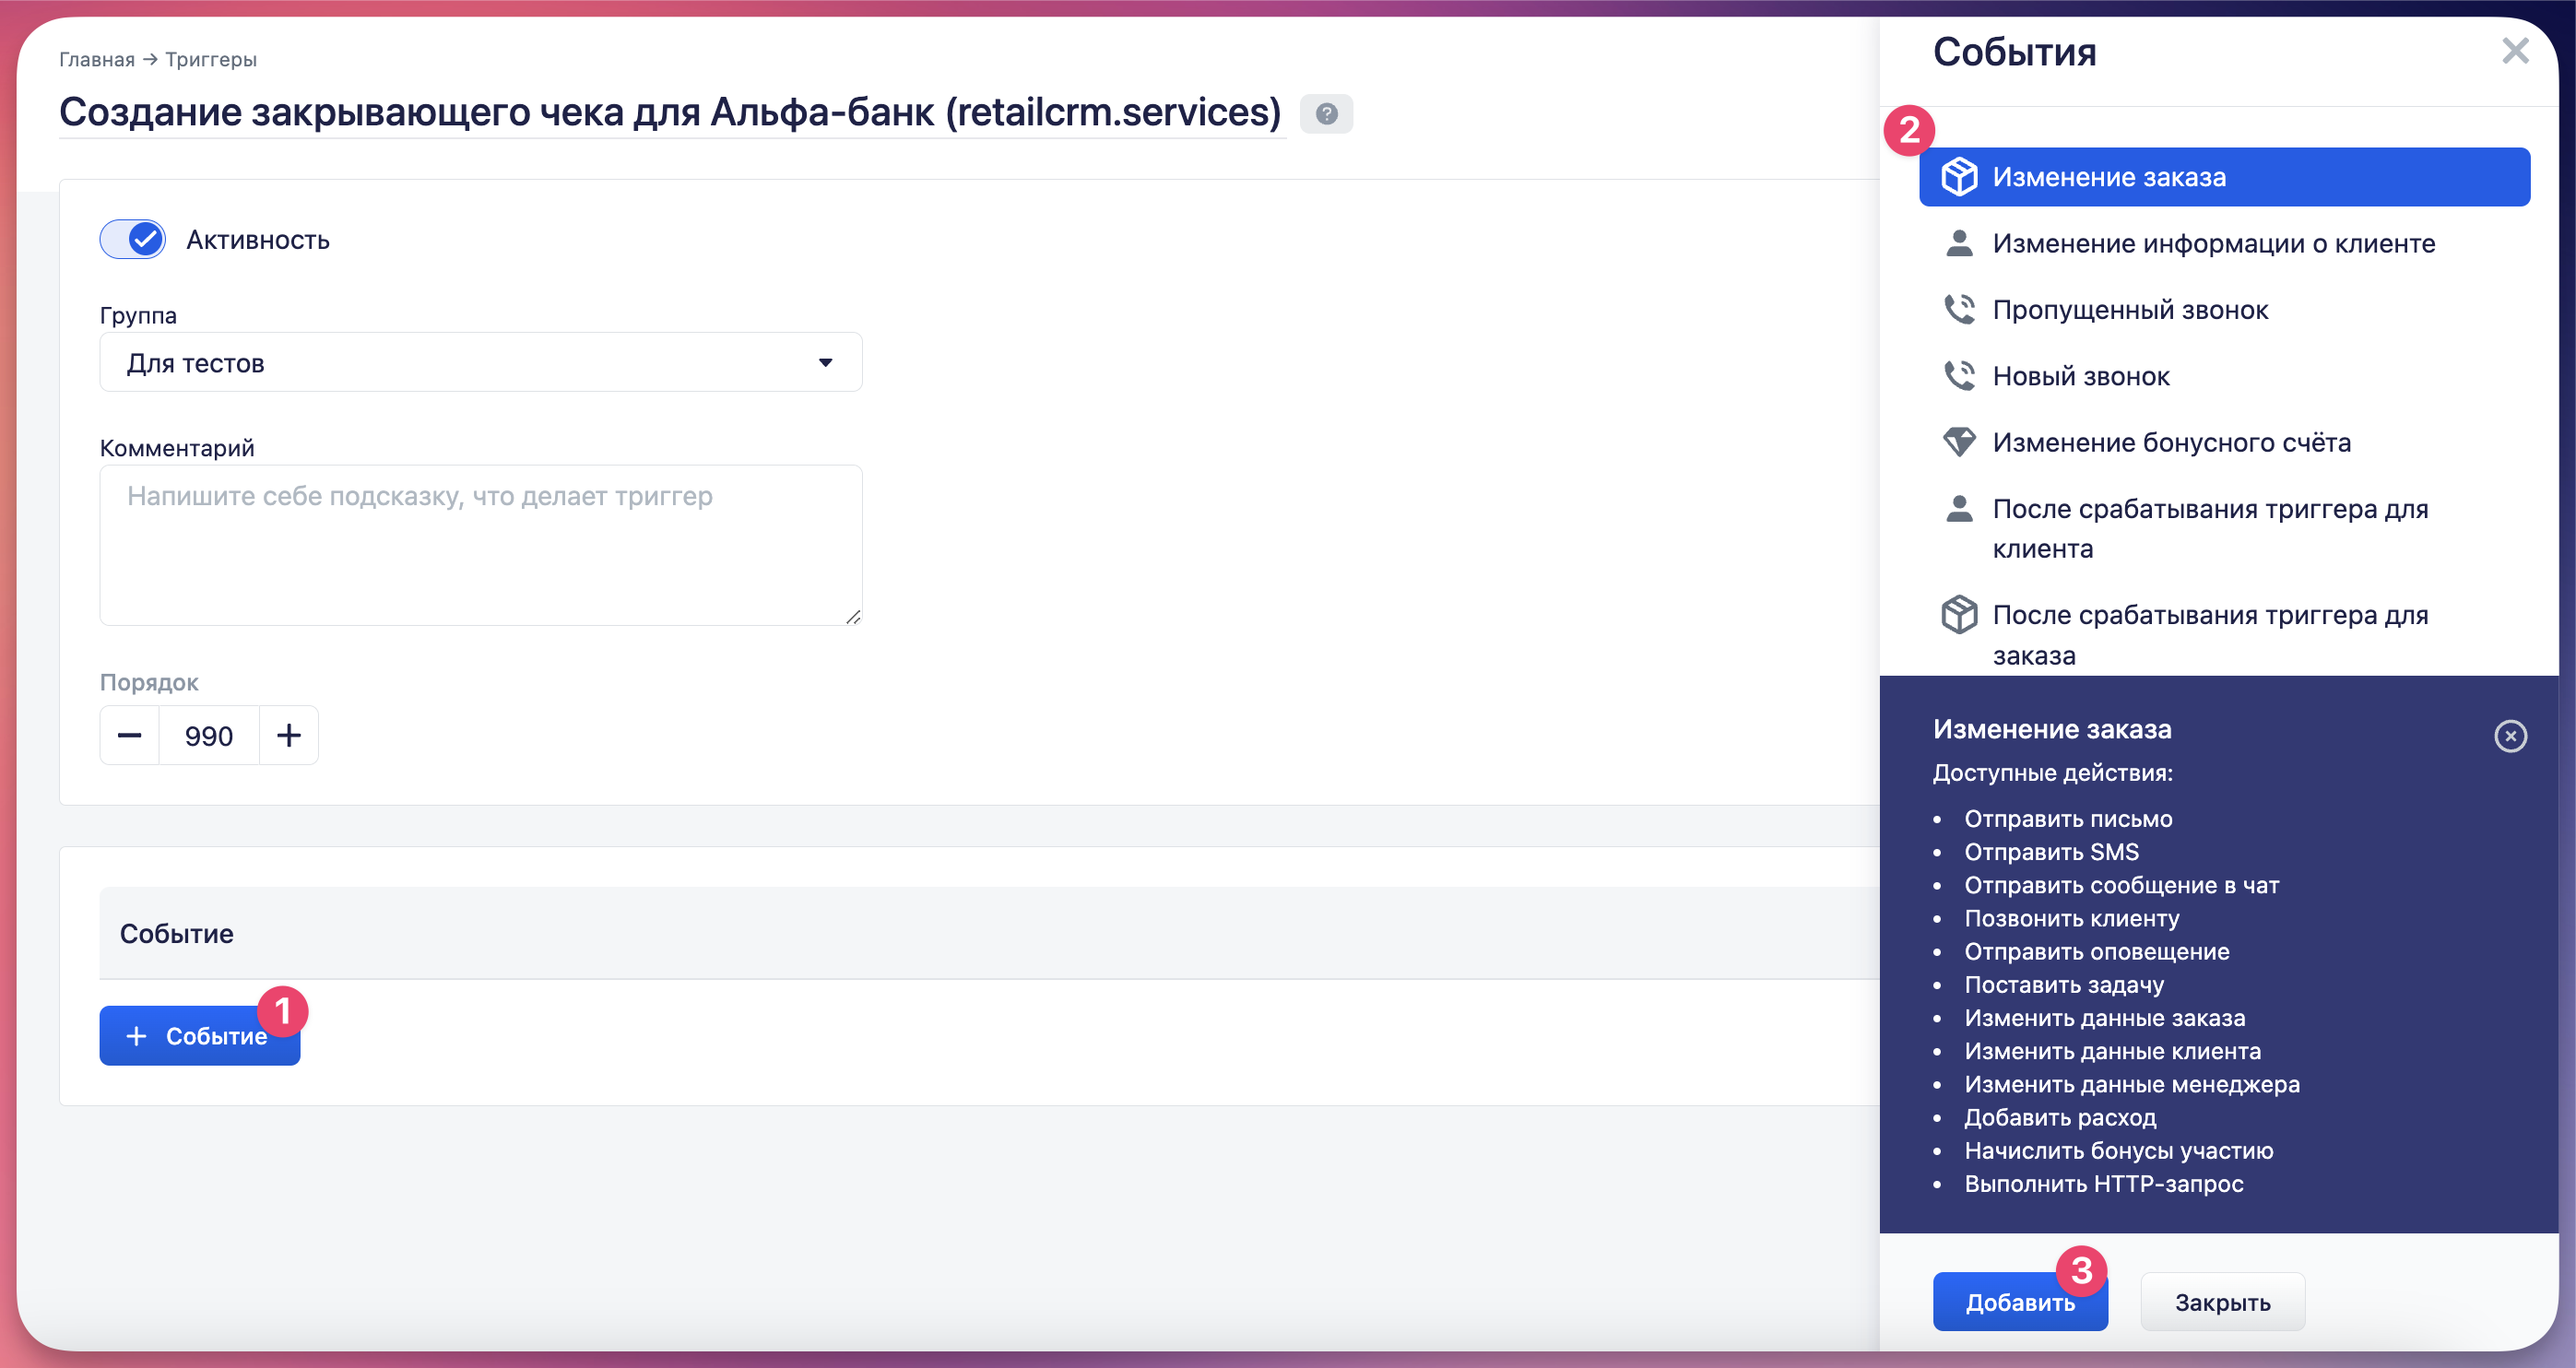Open the Группа dropdown
Viewport: 2576px width, 1368px height.
tap(480, 362)
